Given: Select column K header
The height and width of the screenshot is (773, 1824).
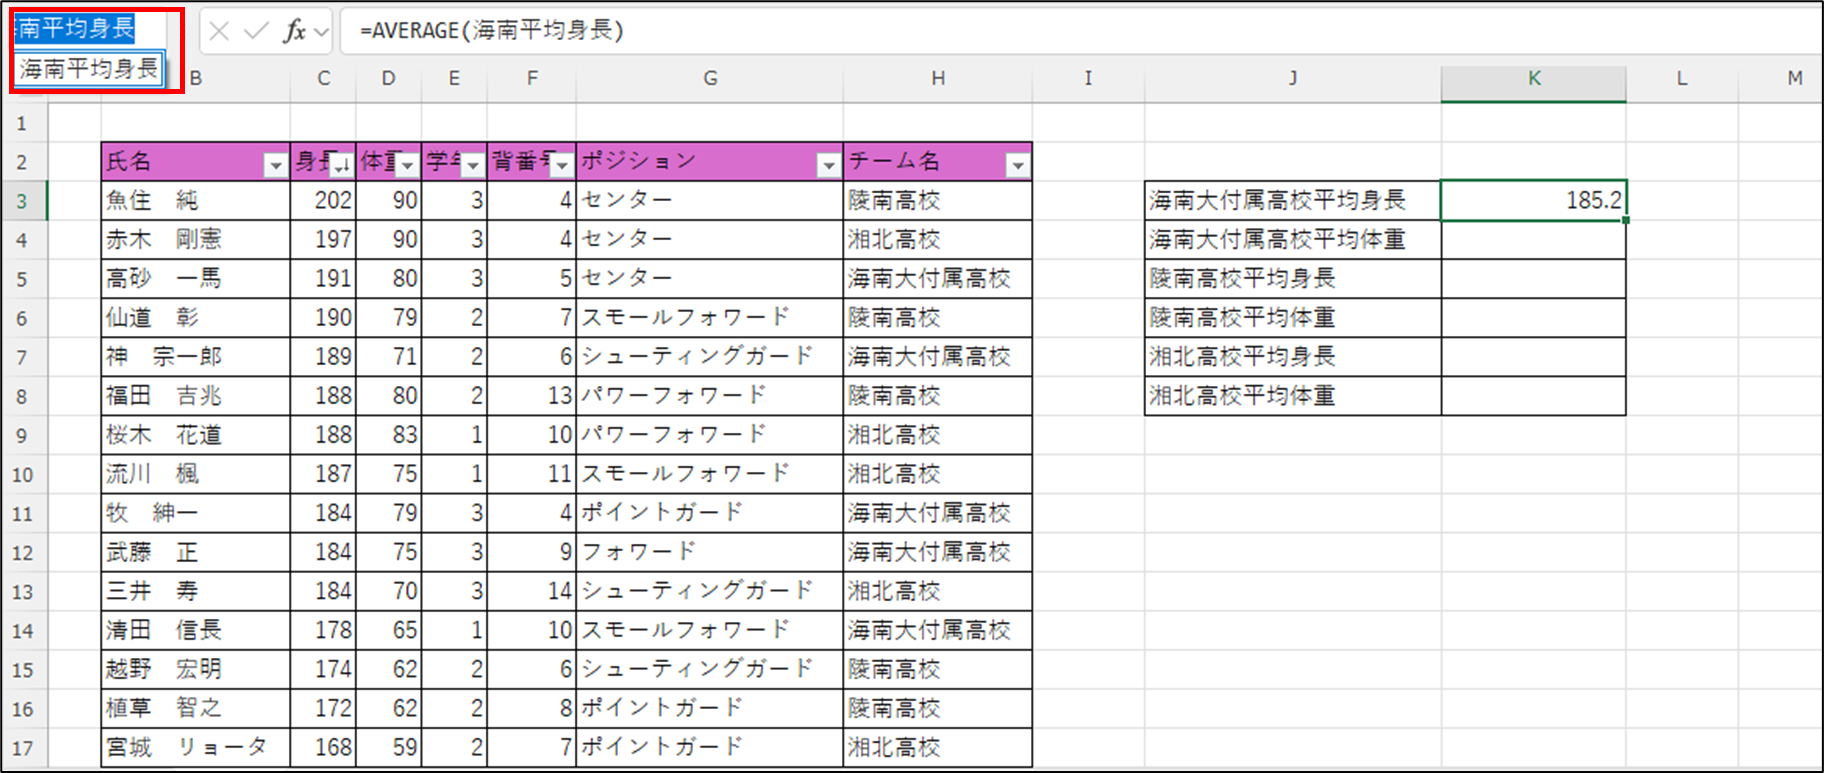Looking at the screenshot, I should 1533,79.
